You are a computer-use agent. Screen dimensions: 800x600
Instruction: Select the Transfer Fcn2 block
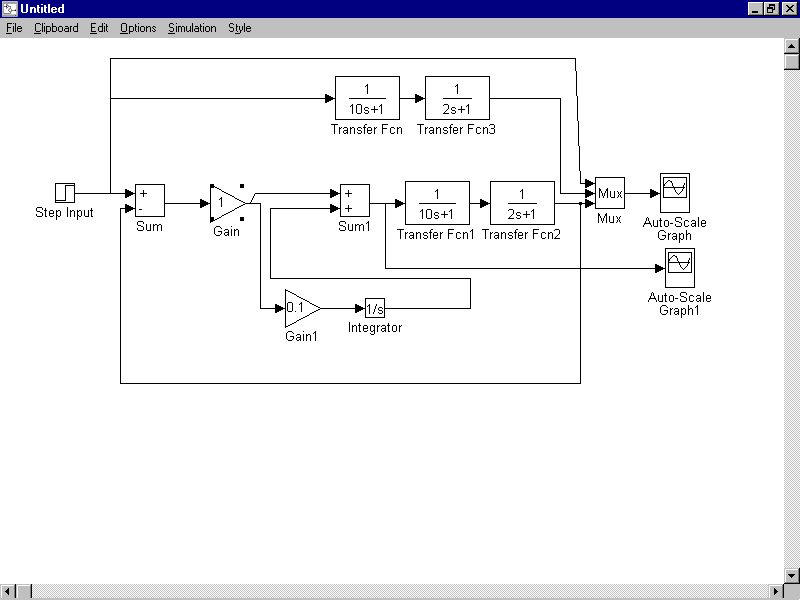522,203
